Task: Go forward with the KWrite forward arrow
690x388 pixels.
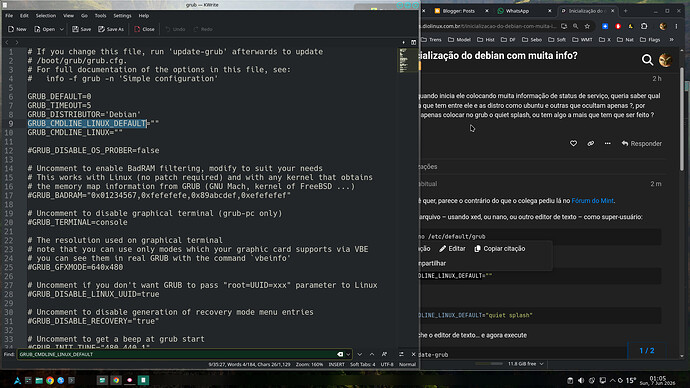Action: (x=17, y=42)
